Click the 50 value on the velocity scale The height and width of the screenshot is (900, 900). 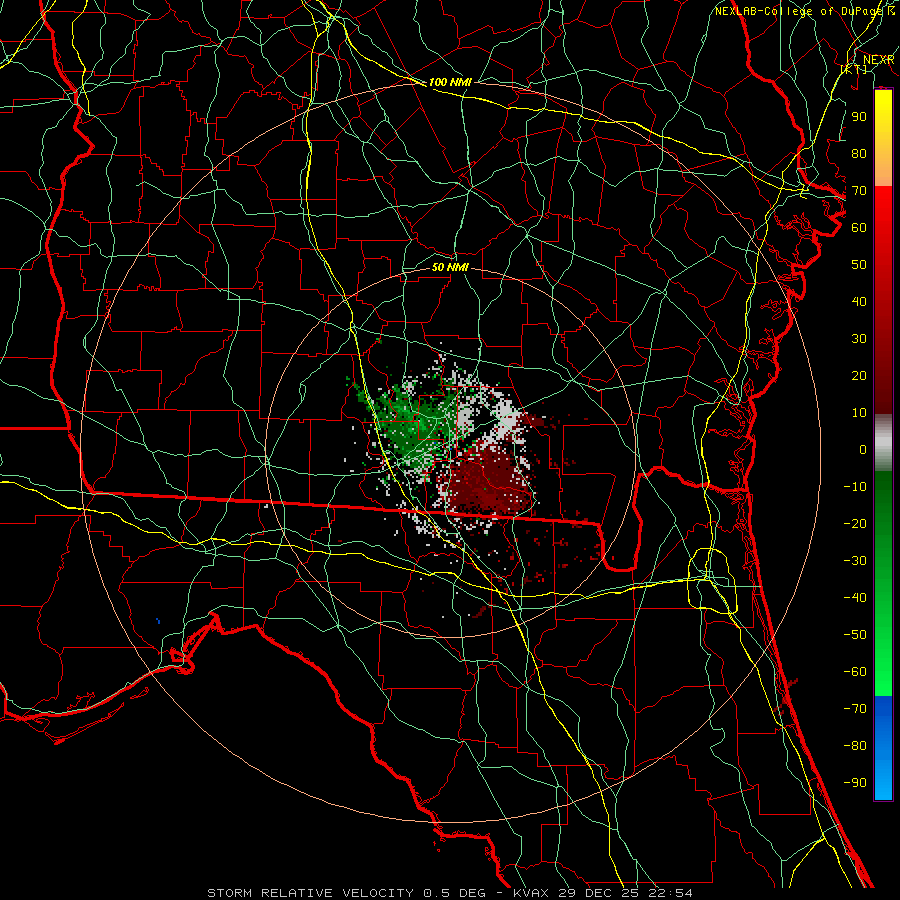[x=859, y=265]
